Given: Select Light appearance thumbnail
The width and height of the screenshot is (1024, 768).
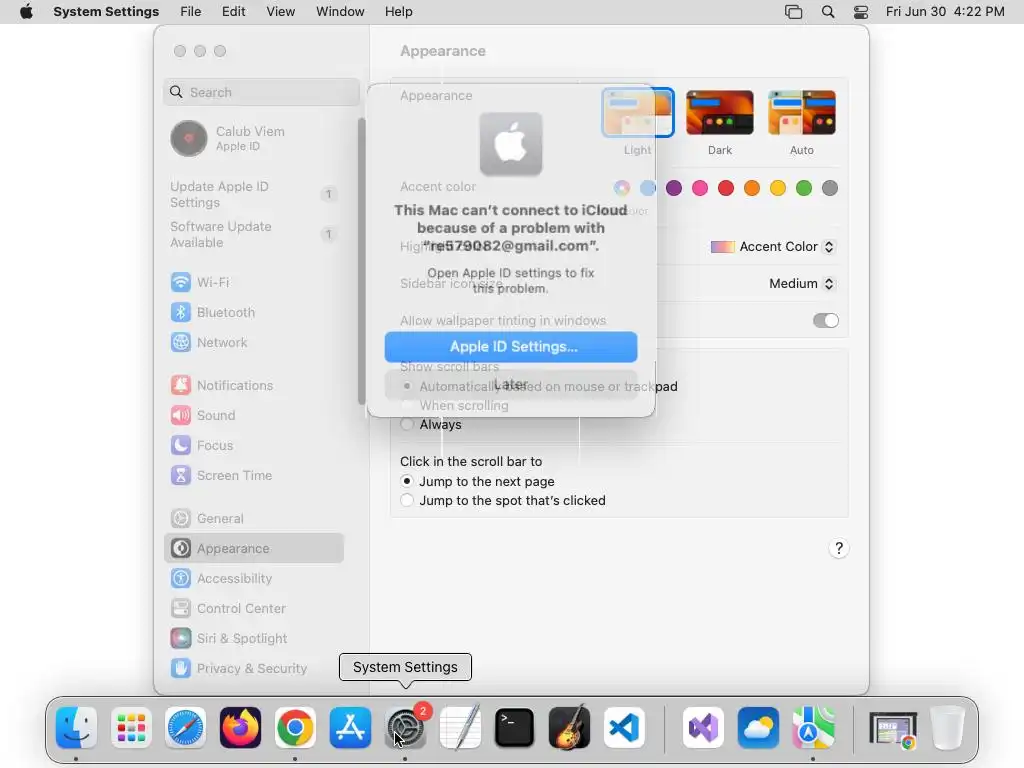Looking at the screenshot, I should coord(637,113).
